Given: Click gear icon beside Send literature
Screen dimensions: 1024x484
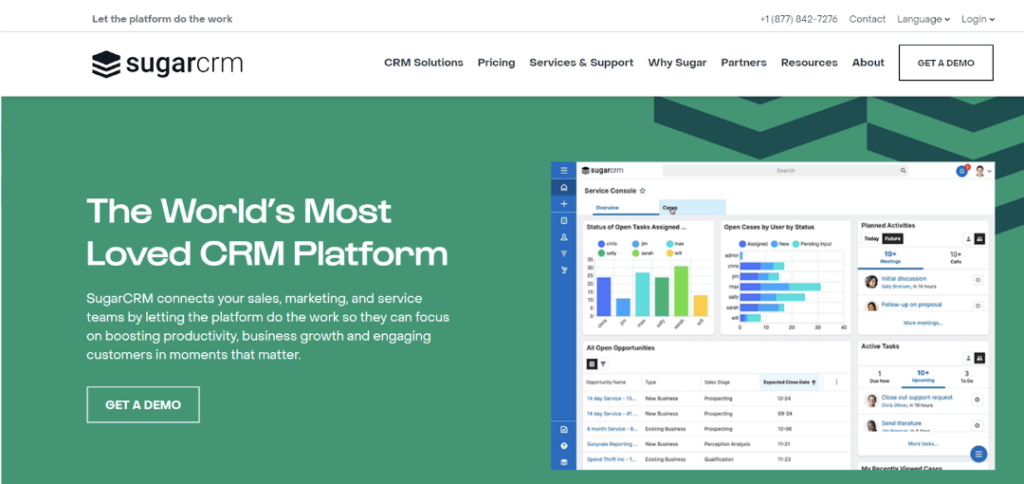Looking at the screenshot, I should pyautogui.click(x=978, y=425).
